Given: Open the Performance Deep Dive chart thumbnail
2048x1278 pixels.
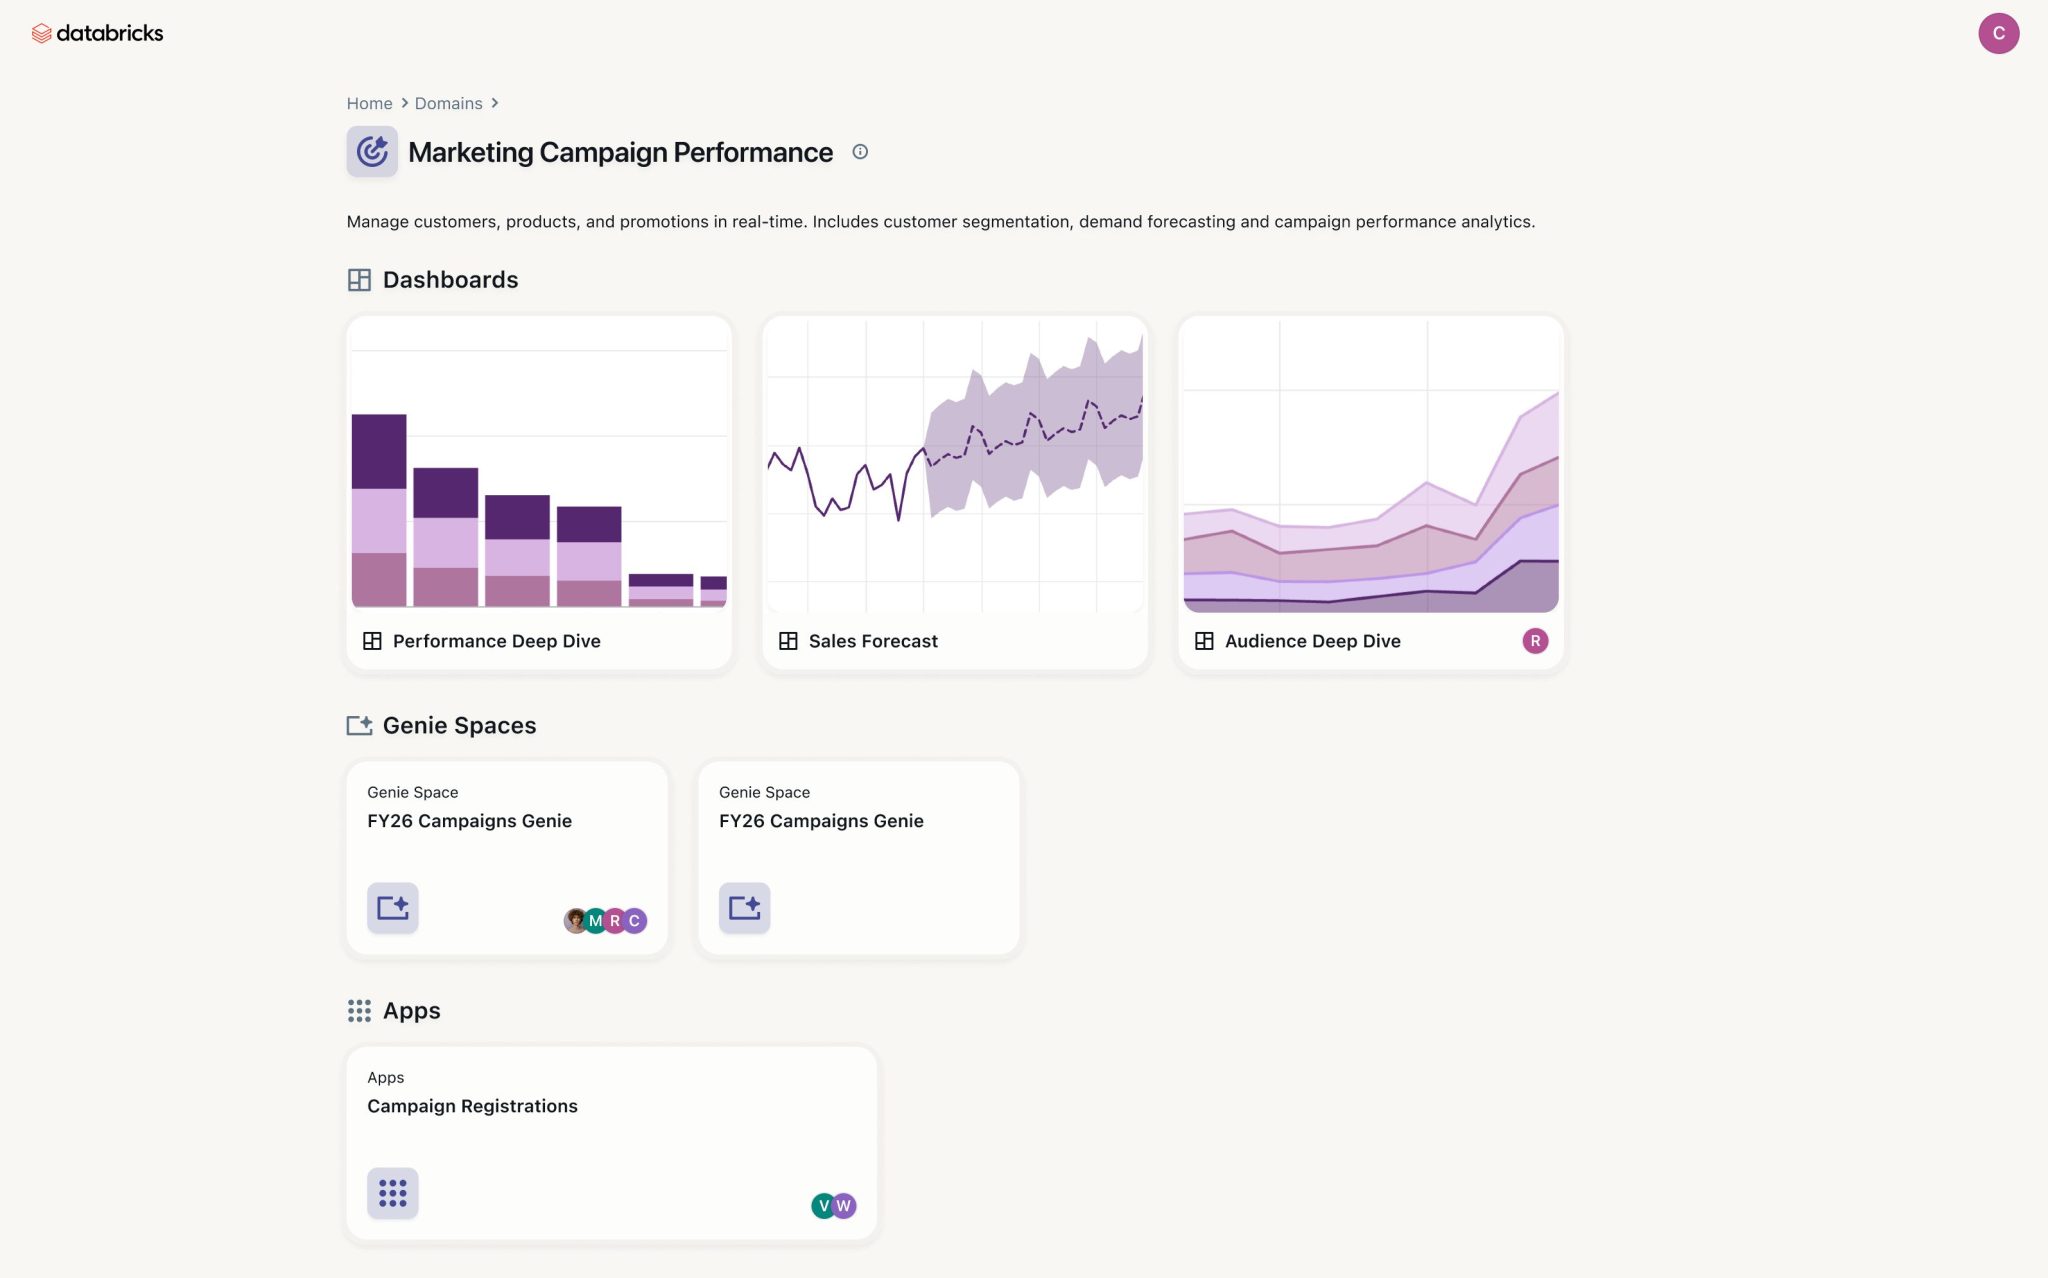Looking at the screenshot, I should pos(539,470).
